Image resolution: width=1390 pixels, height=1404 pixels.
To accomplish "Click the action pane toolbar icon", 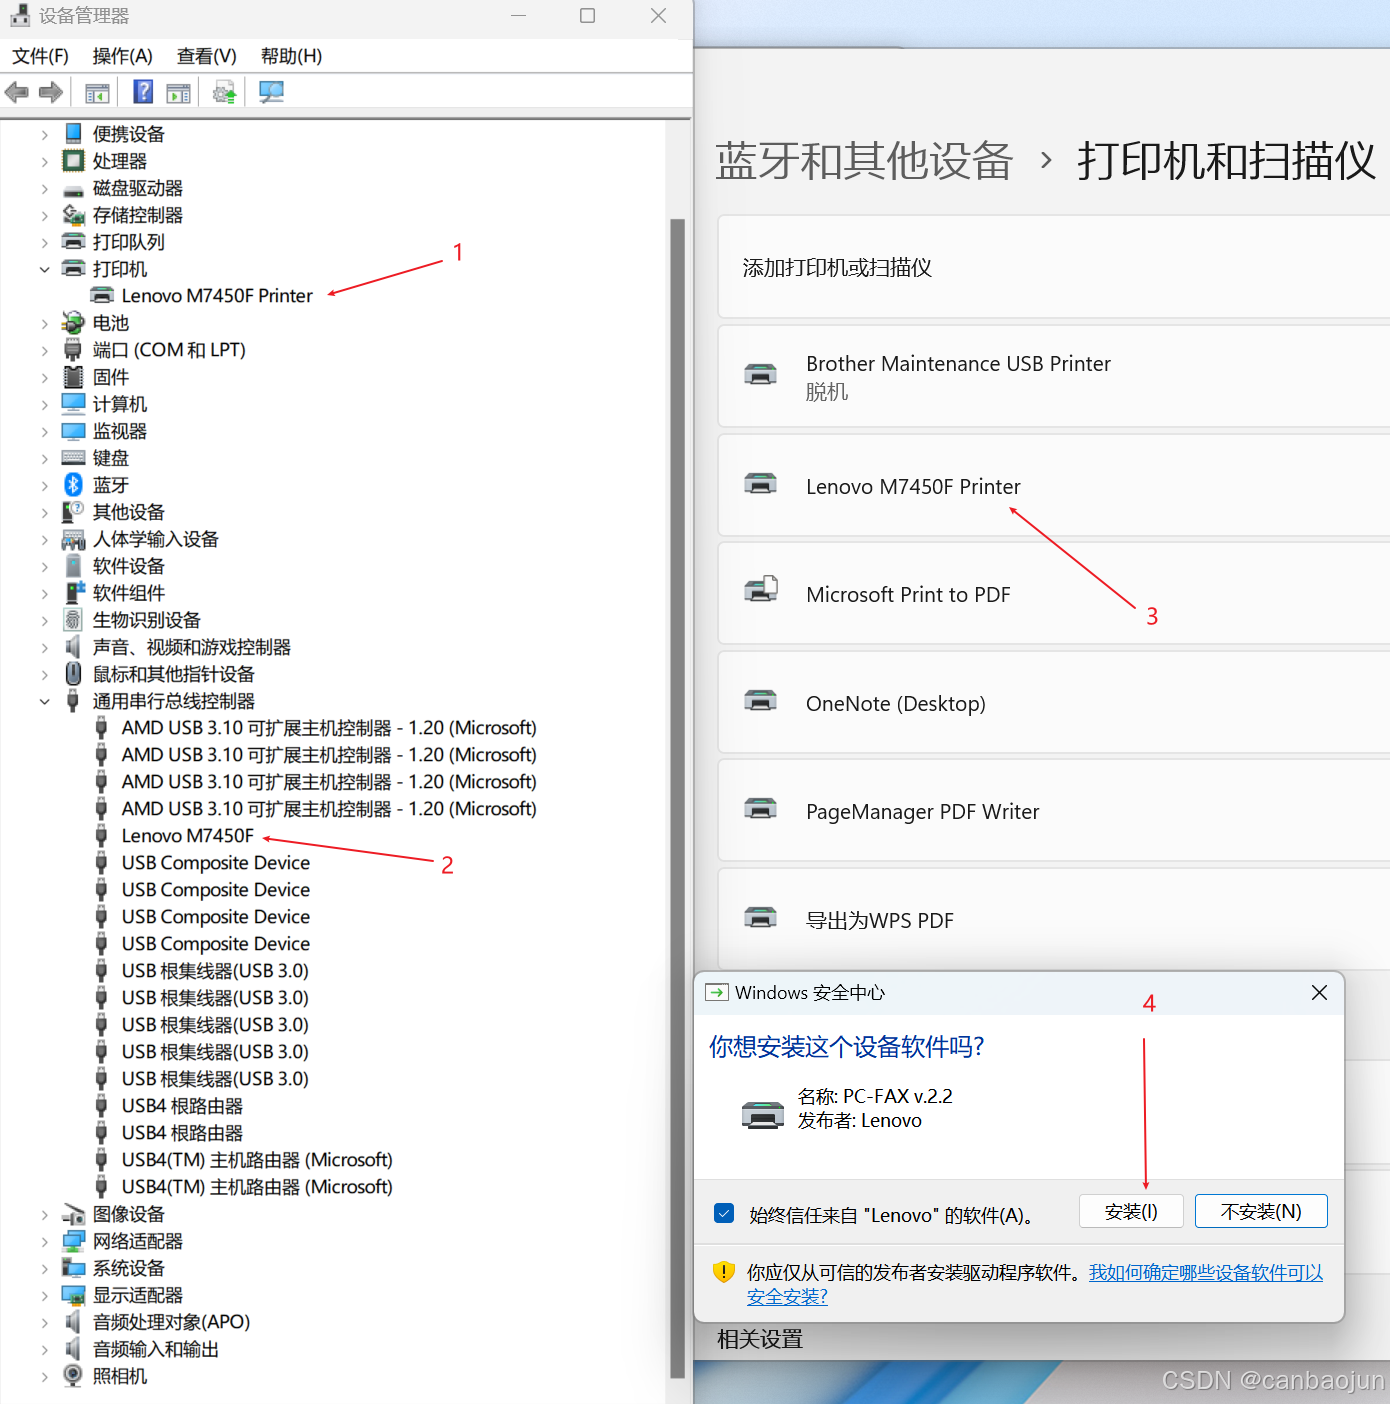I will 179,94.
